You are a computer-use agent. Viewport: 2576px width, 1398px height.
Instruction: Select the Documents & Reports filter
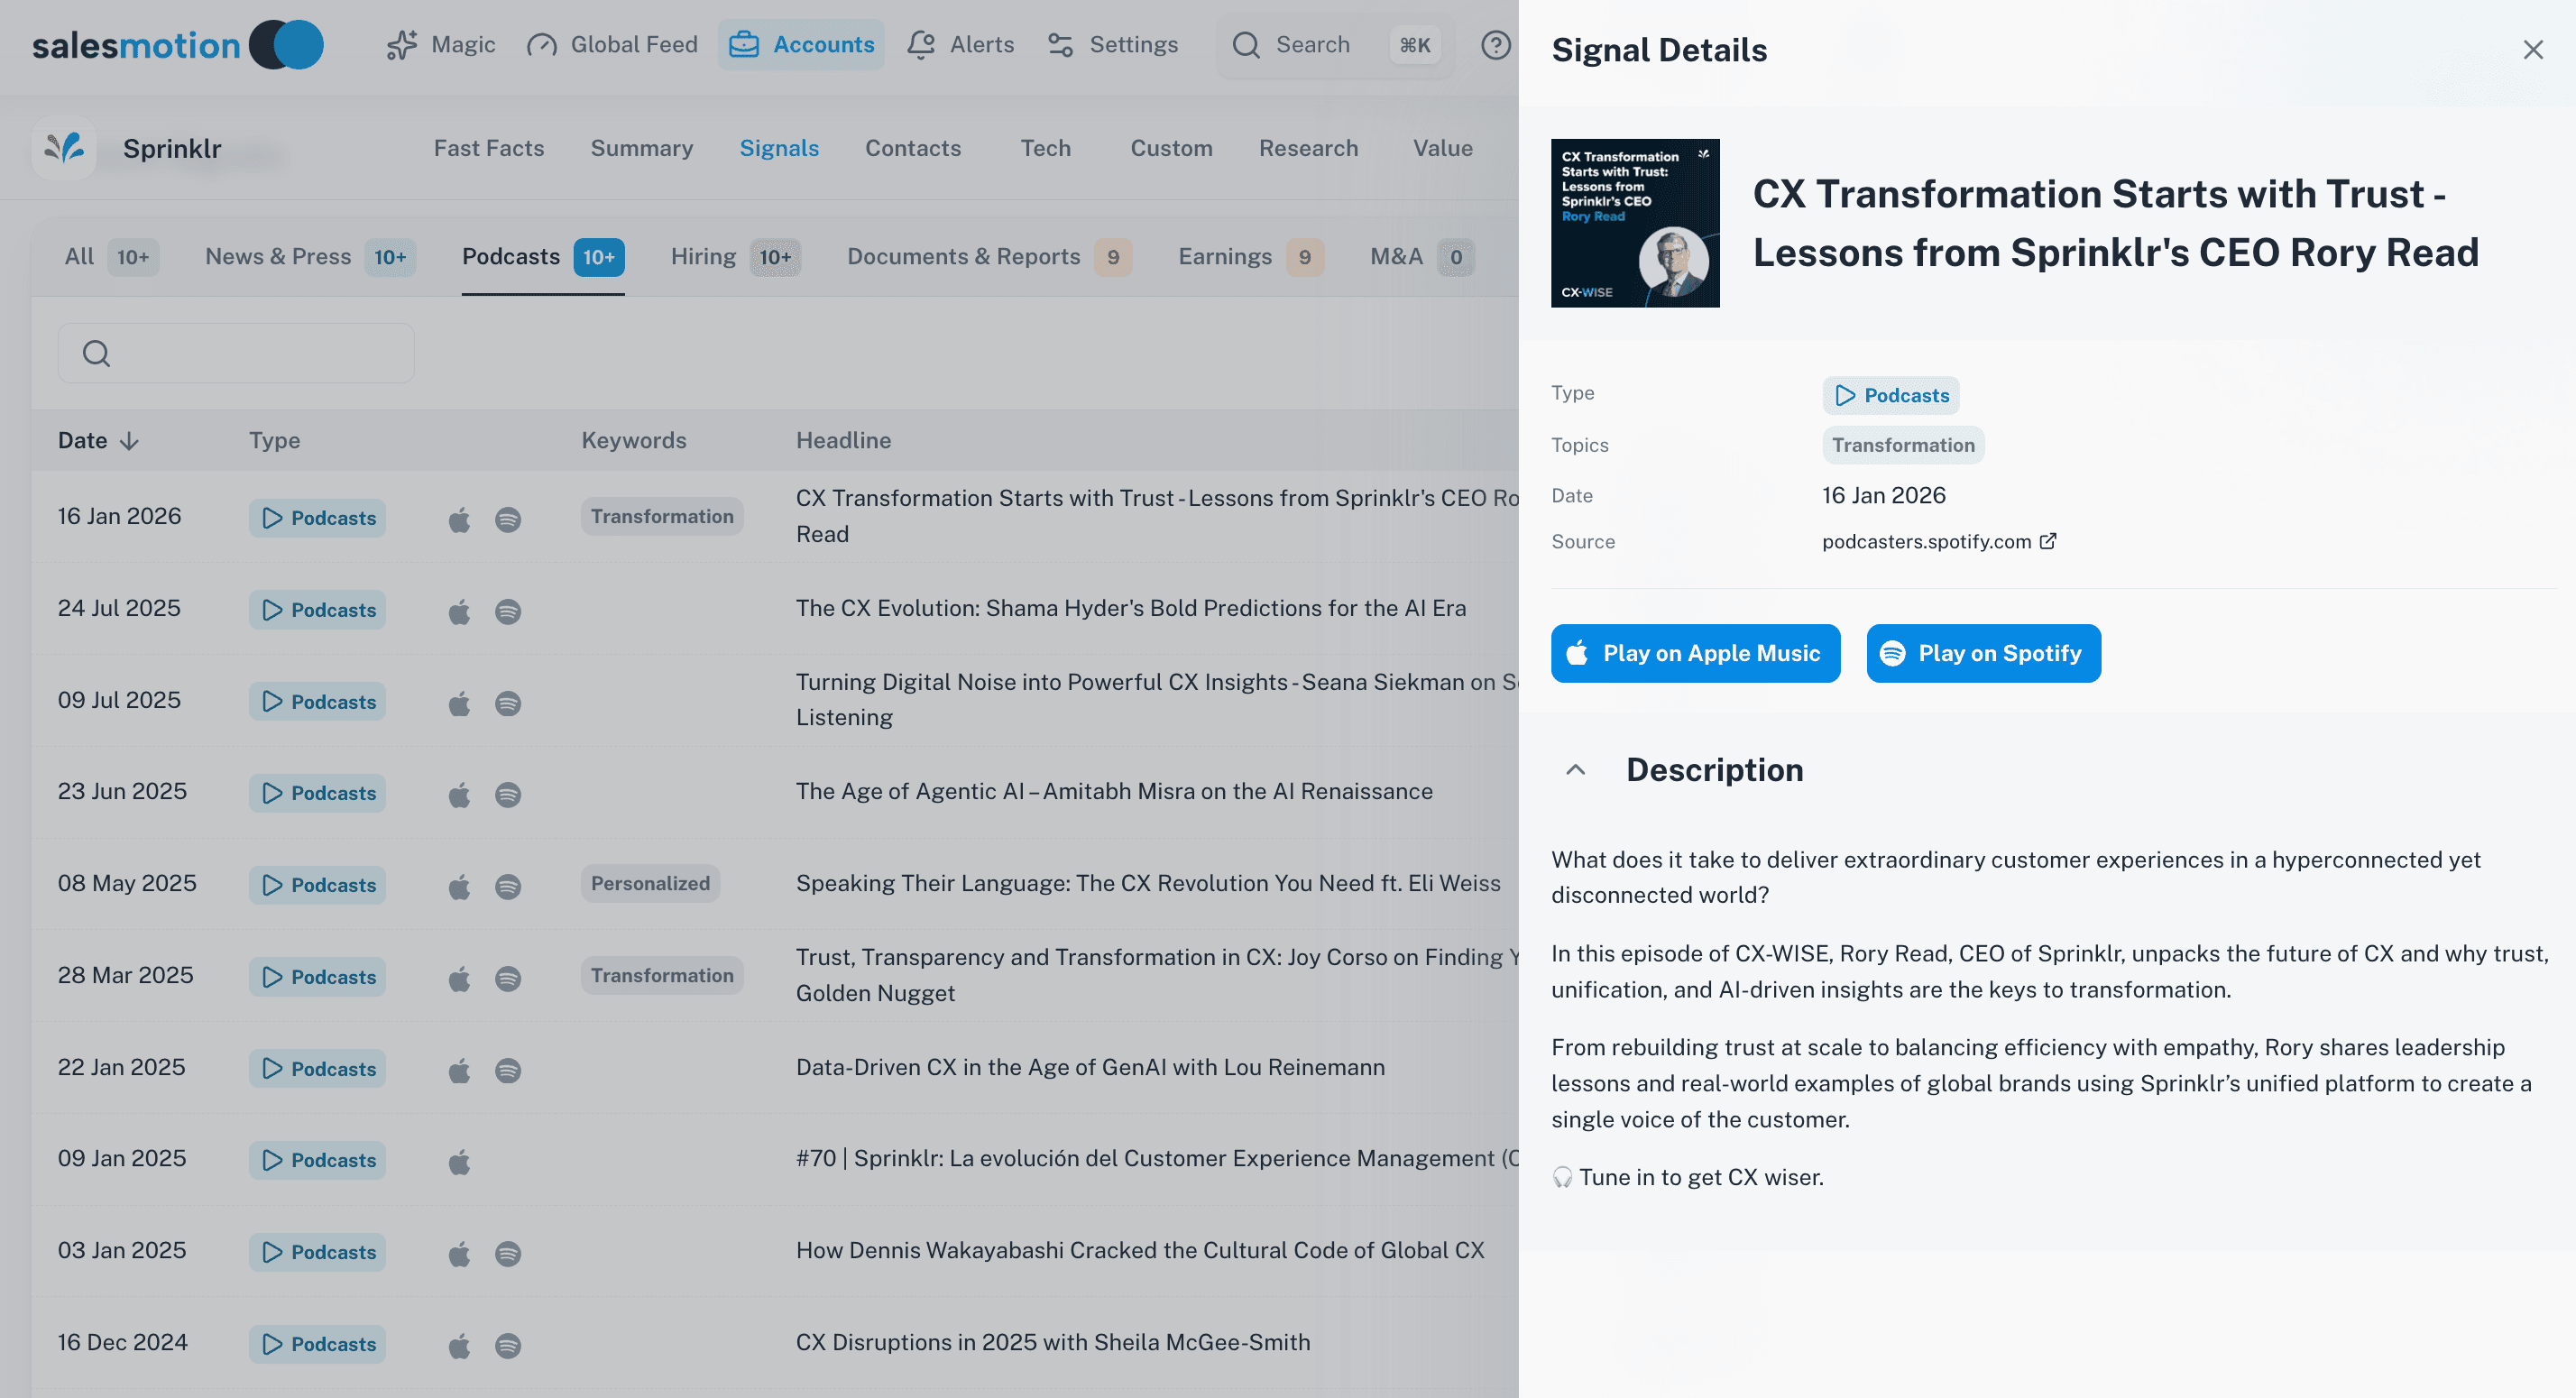pos(989,257)
